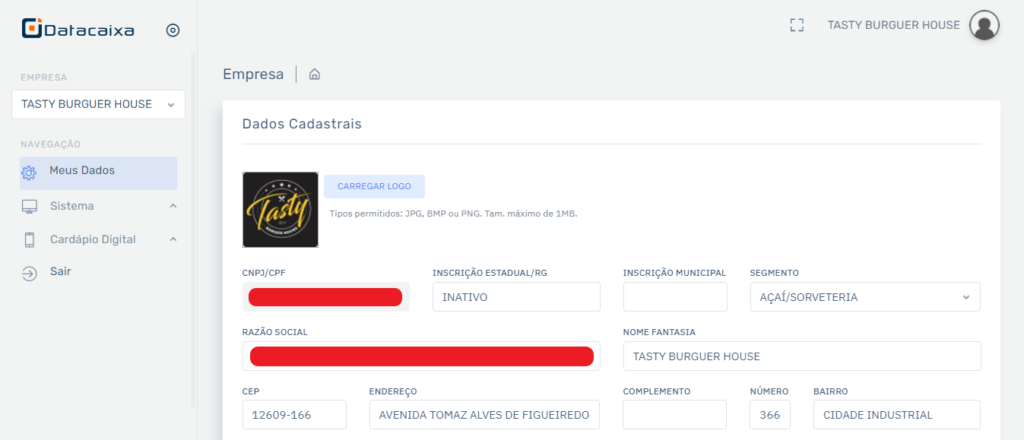This screenshot has height=440, width=1024.
Task: Open the Segmento dropdown
Action: click(x=864, y=297)
